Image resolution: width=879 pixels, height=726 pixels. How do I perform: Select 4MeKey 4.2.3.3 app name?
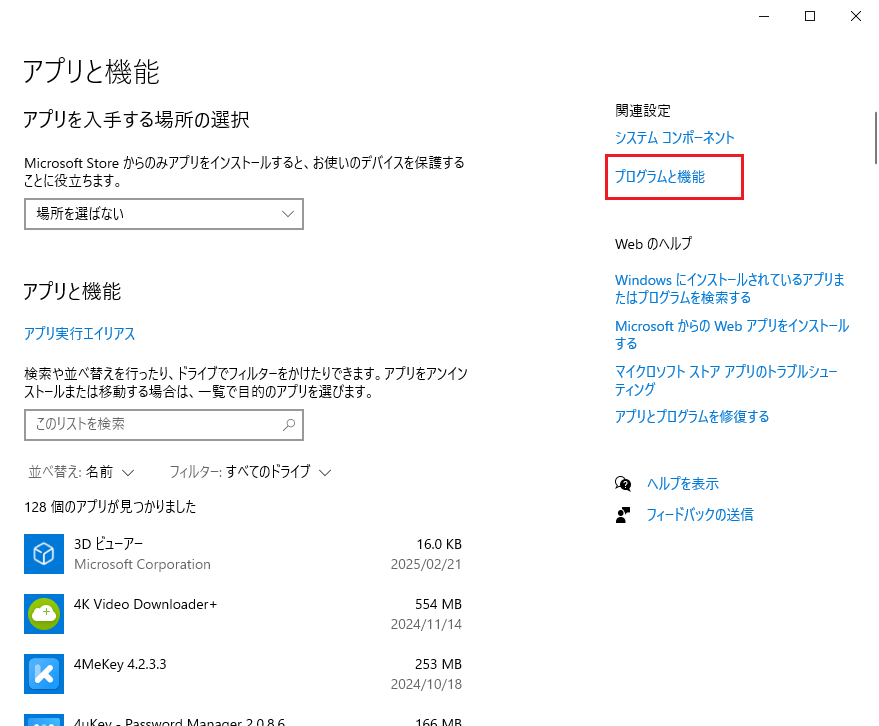pos(120,664)
